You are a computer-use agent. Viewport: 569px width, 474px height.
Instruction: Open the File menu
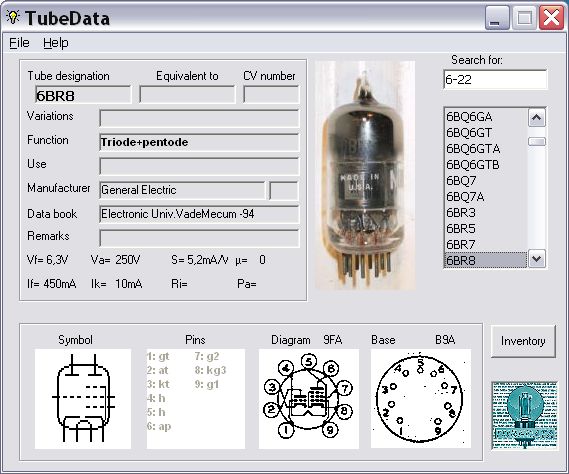19,43
